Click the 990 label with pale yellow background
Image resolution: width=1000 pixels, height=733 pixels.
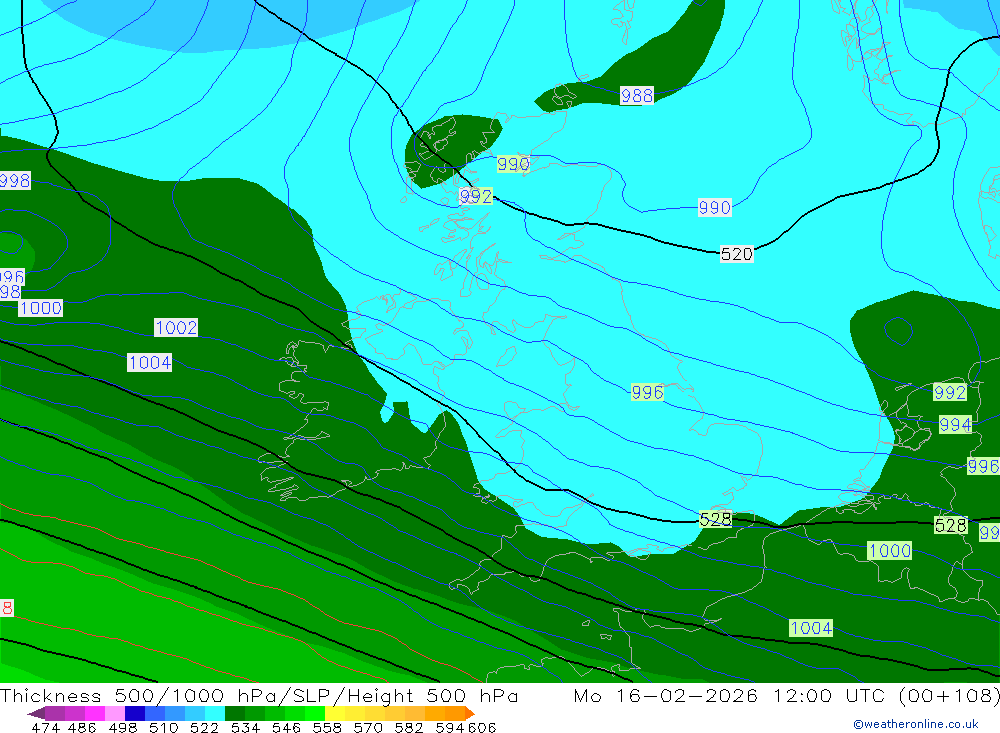pos(513,164)
